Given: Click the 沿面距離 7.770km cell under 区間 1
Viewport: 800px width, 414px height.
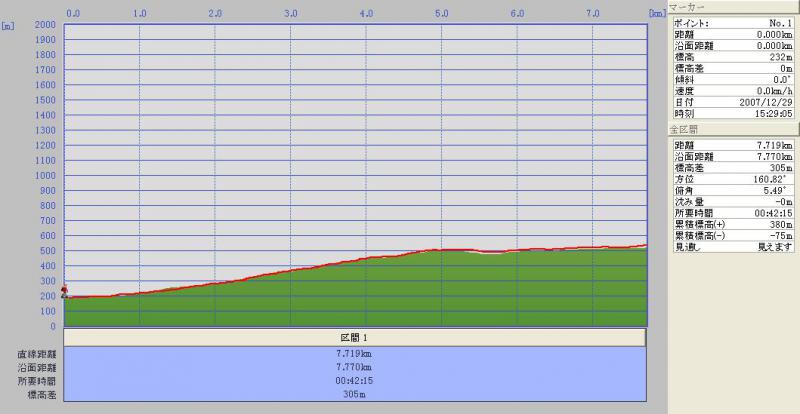Looking at the screenshot, I should coord(355,367).
